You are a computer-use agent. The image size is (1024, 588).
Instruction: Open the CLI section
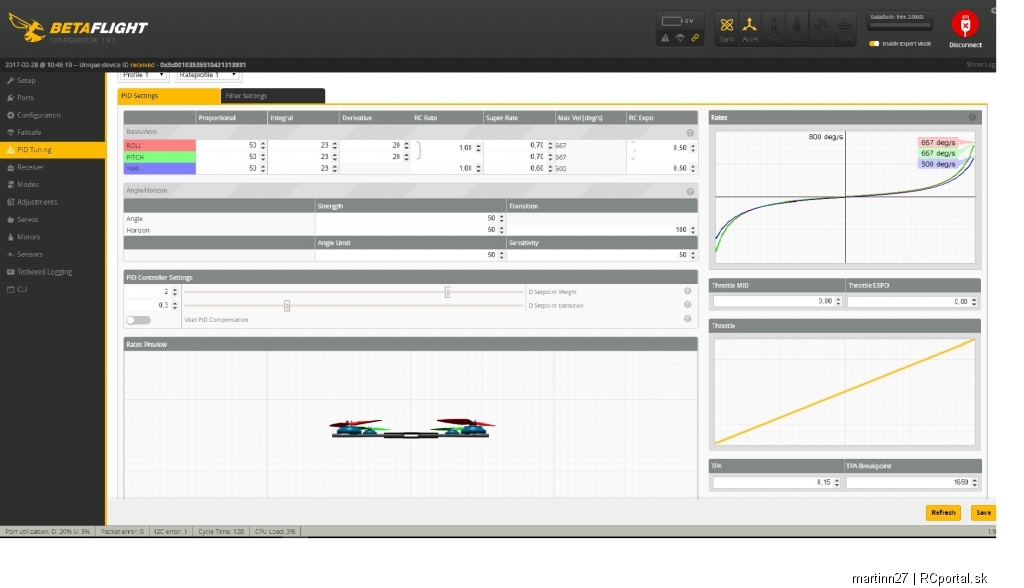click(x=53, y=289)
